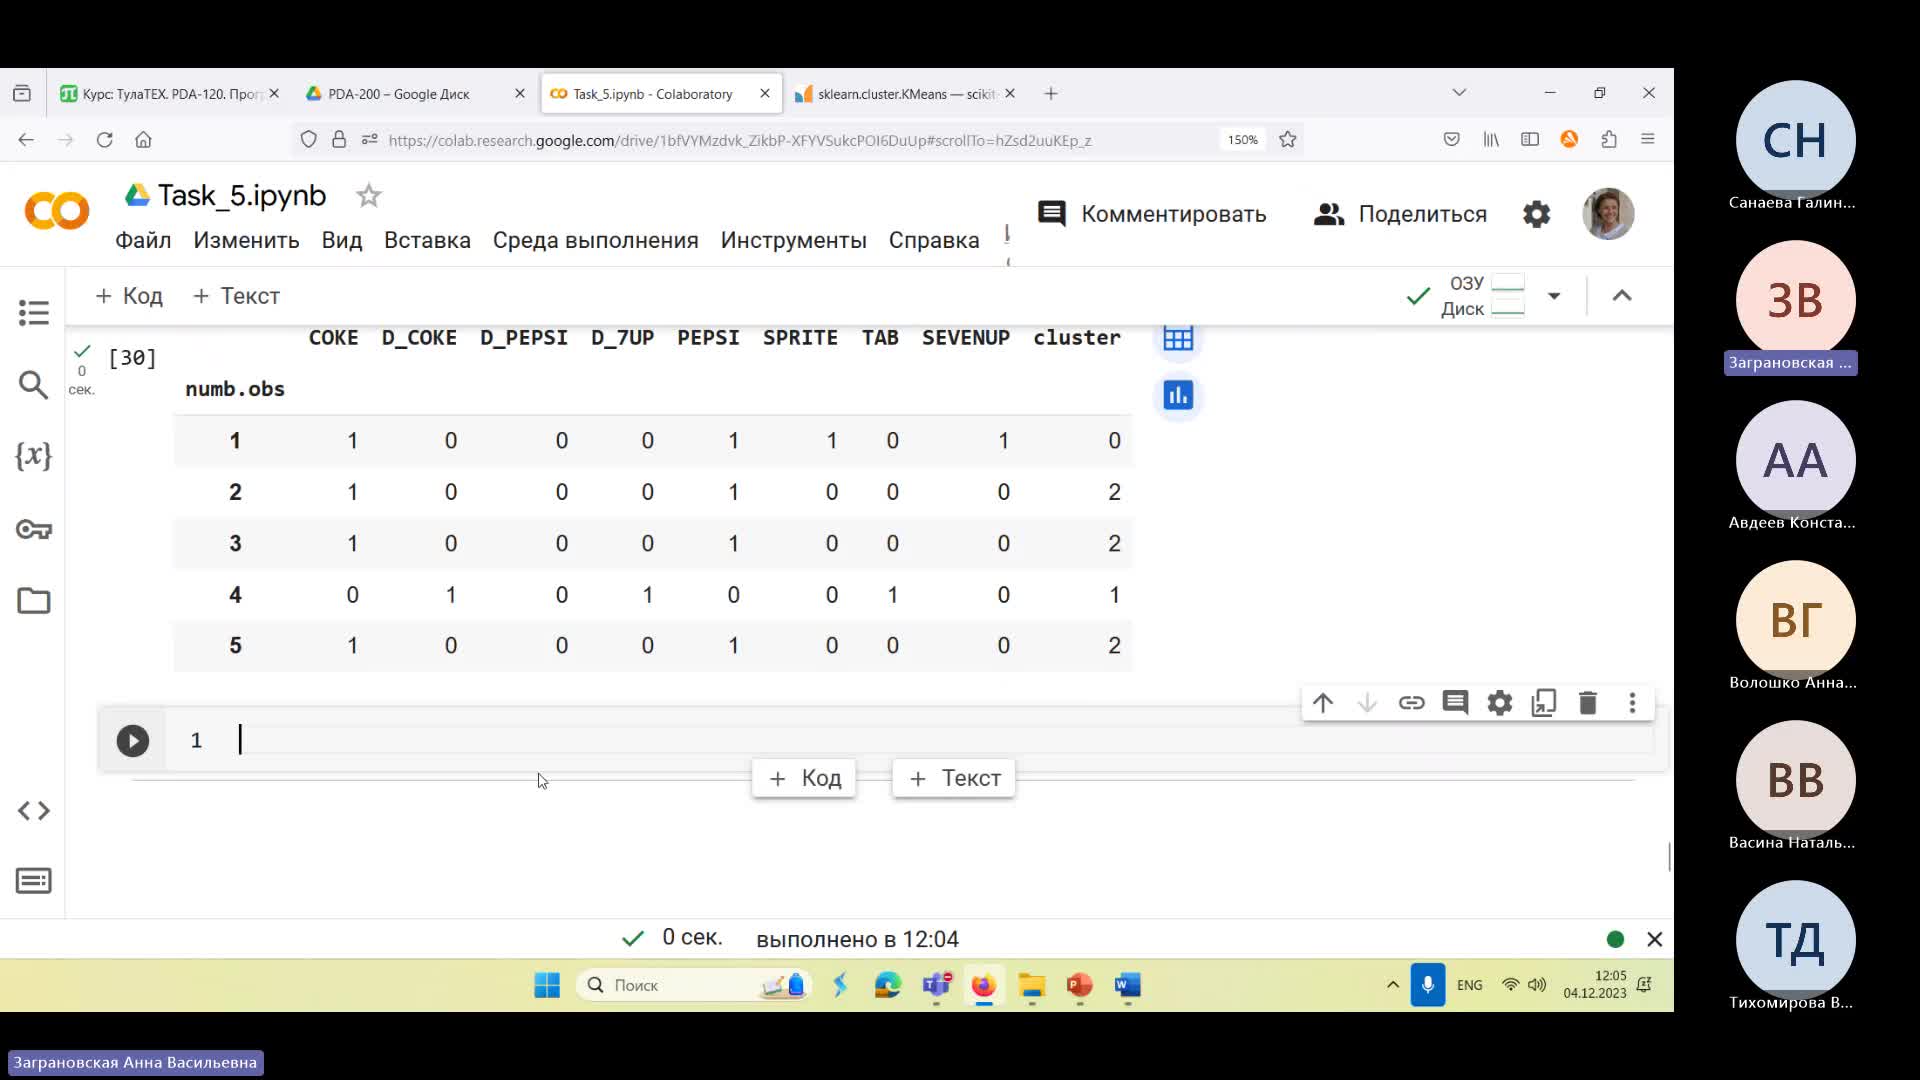The width and height of the screenshot is (1920, 1080).
Task: Click the Комментировать button
Action: tap(1152, 214)
